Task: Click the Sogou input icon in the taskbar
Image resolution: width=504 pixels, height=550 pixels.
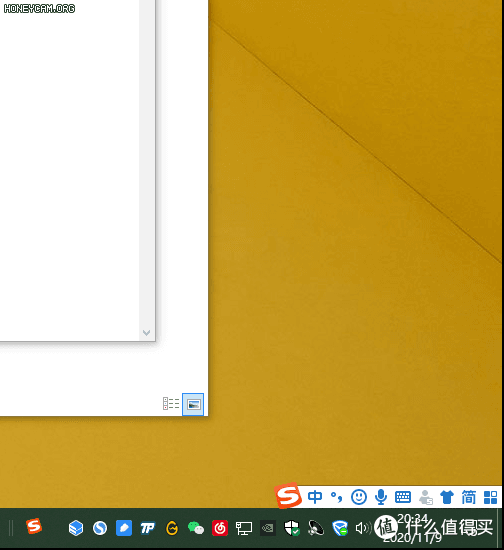Action: tap(34, 527)
